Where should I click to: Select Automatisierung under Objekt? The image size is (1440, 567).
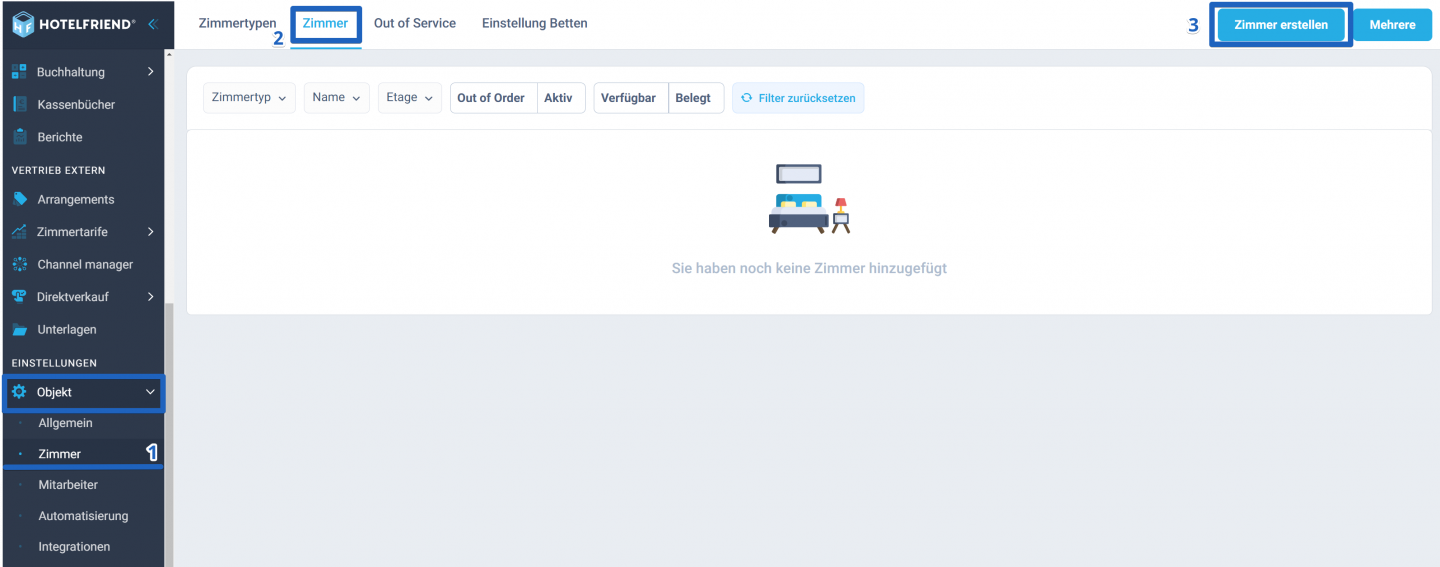82,516
